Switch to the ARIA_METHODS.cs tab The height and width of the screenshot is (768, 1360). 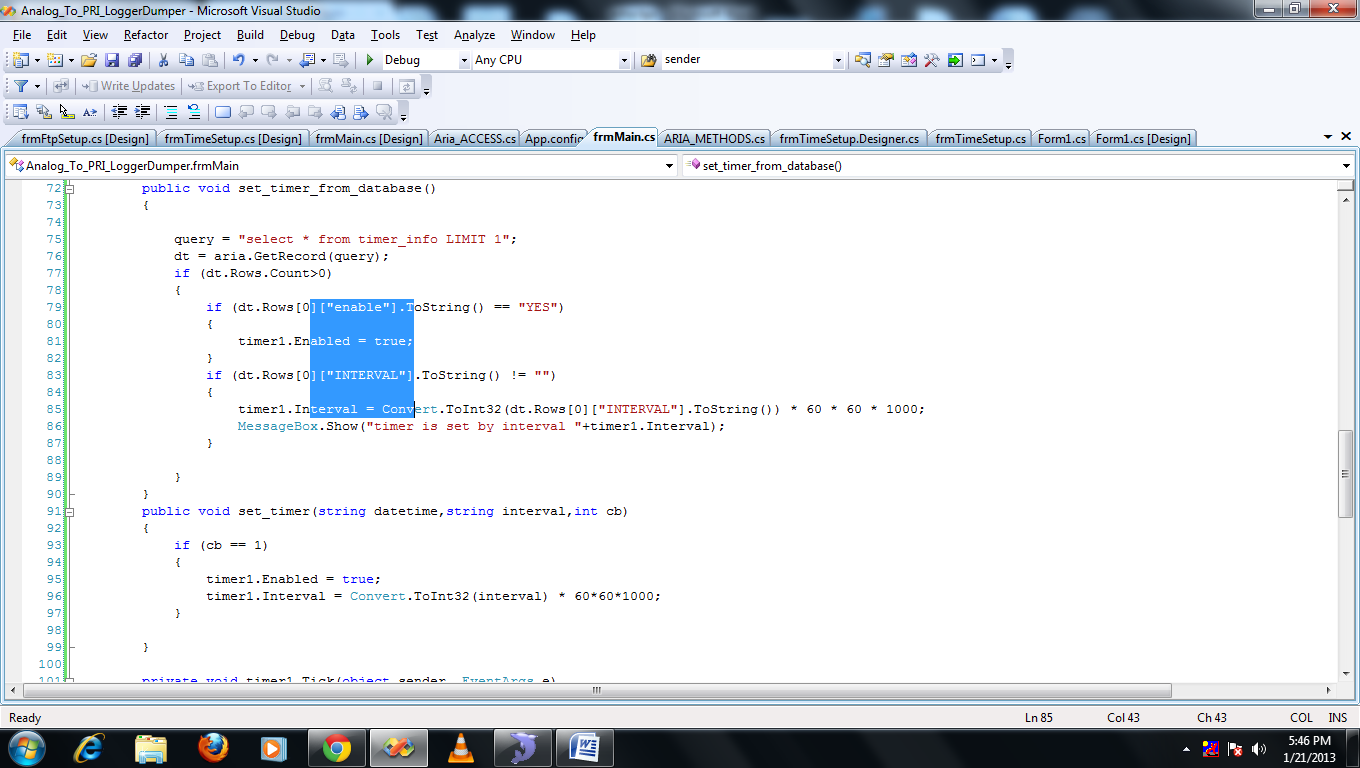(x=715, y=138)
